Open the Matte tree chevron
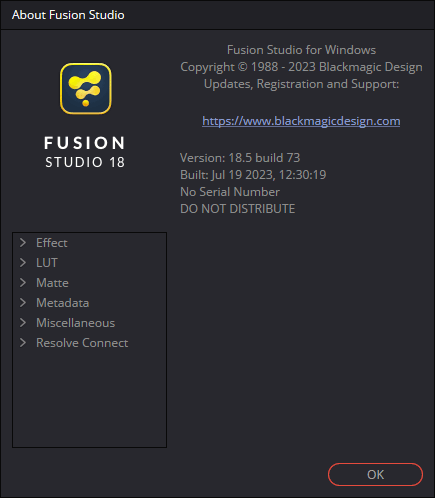The image size is (435, 498). [x=23, y=283]
